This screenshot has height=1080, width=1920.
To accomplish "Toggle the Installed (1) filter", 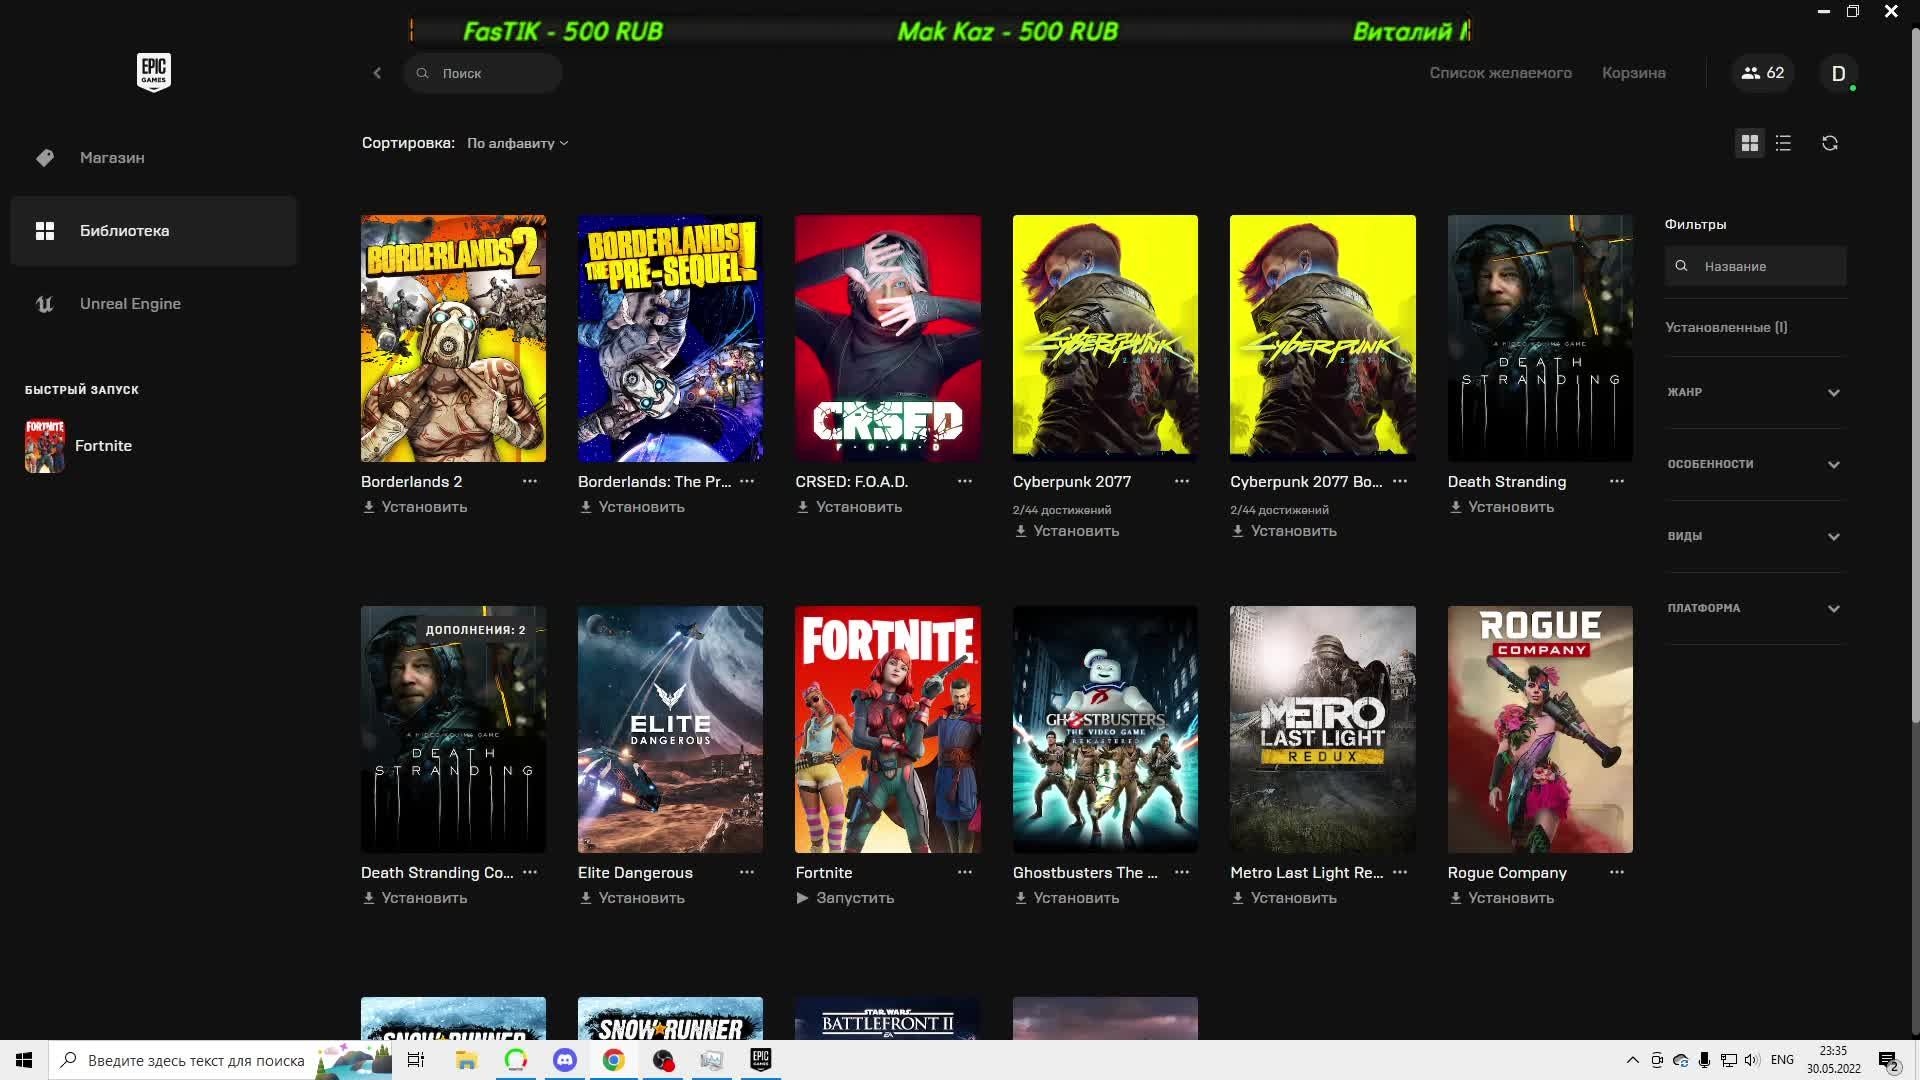I will pyautogui.click(x=1726, y=327).
